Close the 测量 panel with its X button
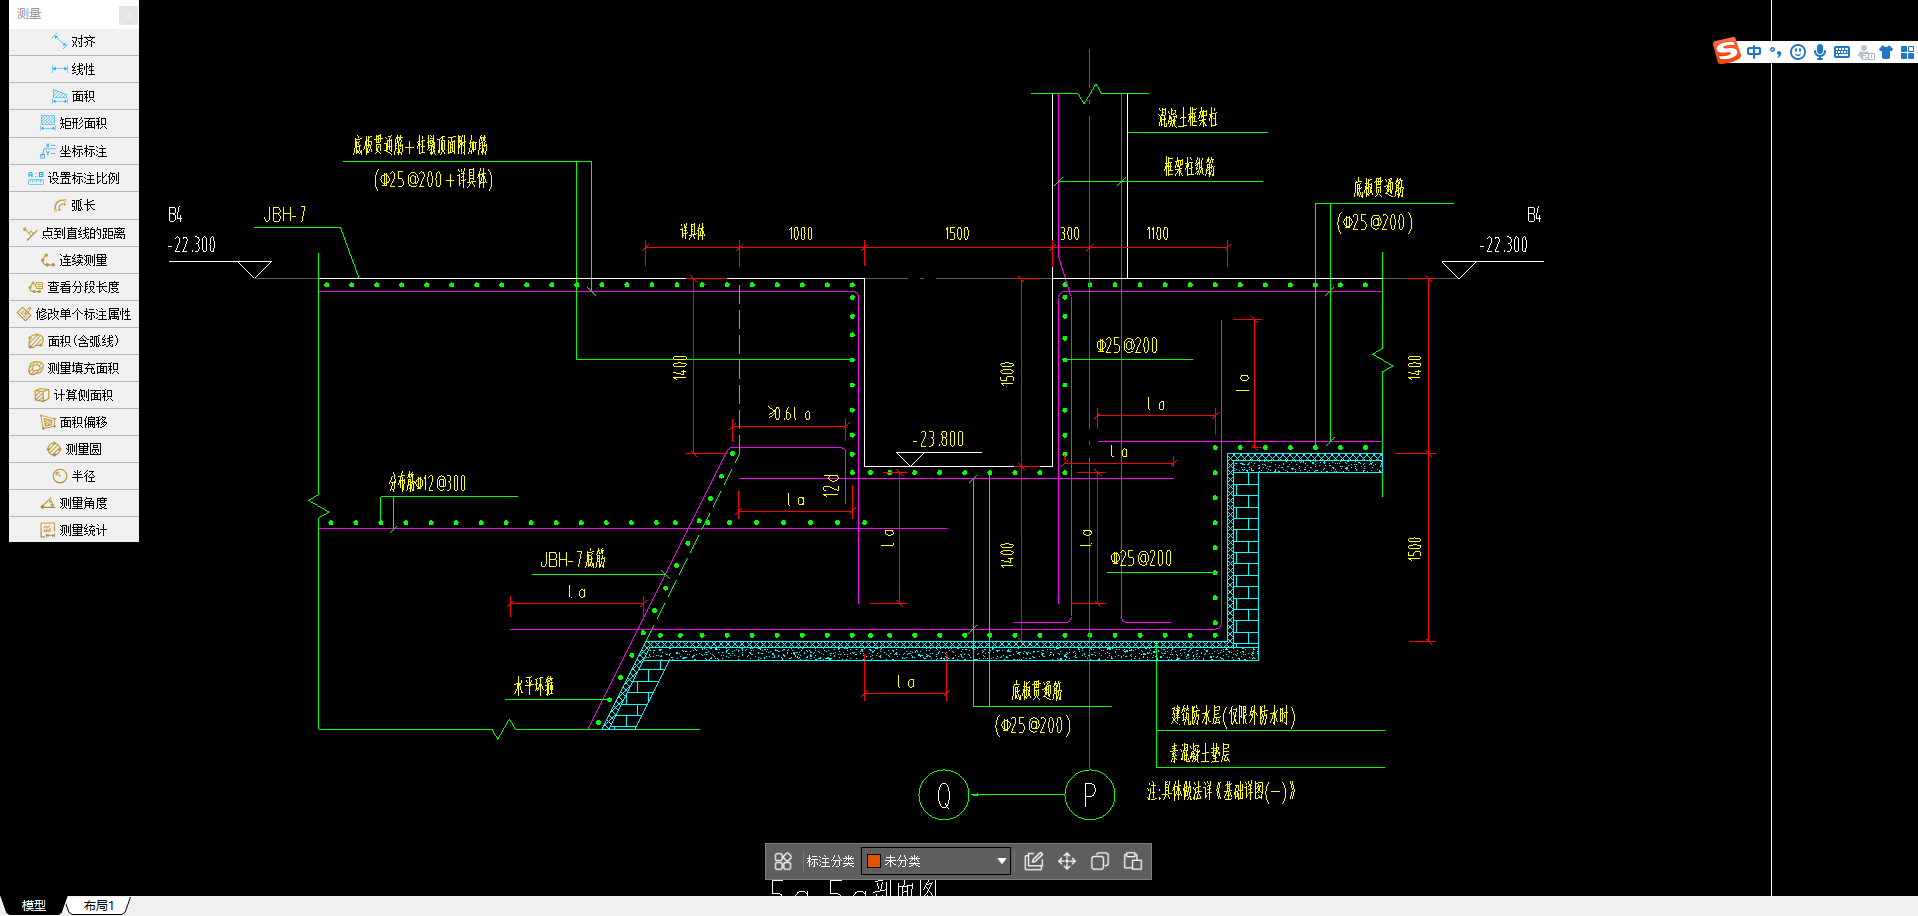The image size is (1918, 916). (x=128, y=14)
